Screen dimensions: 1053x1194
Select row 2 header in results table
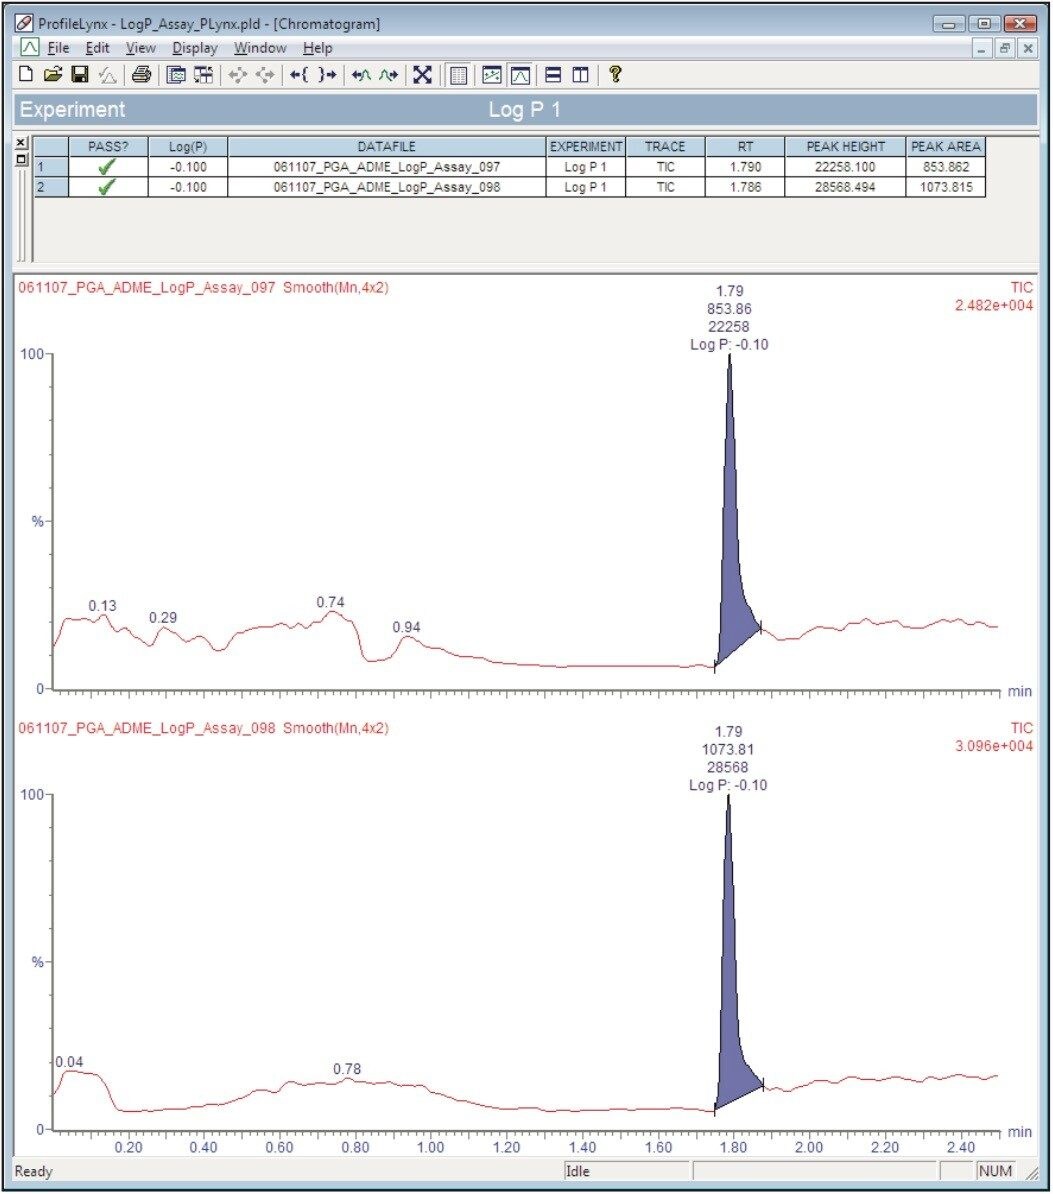51,187
